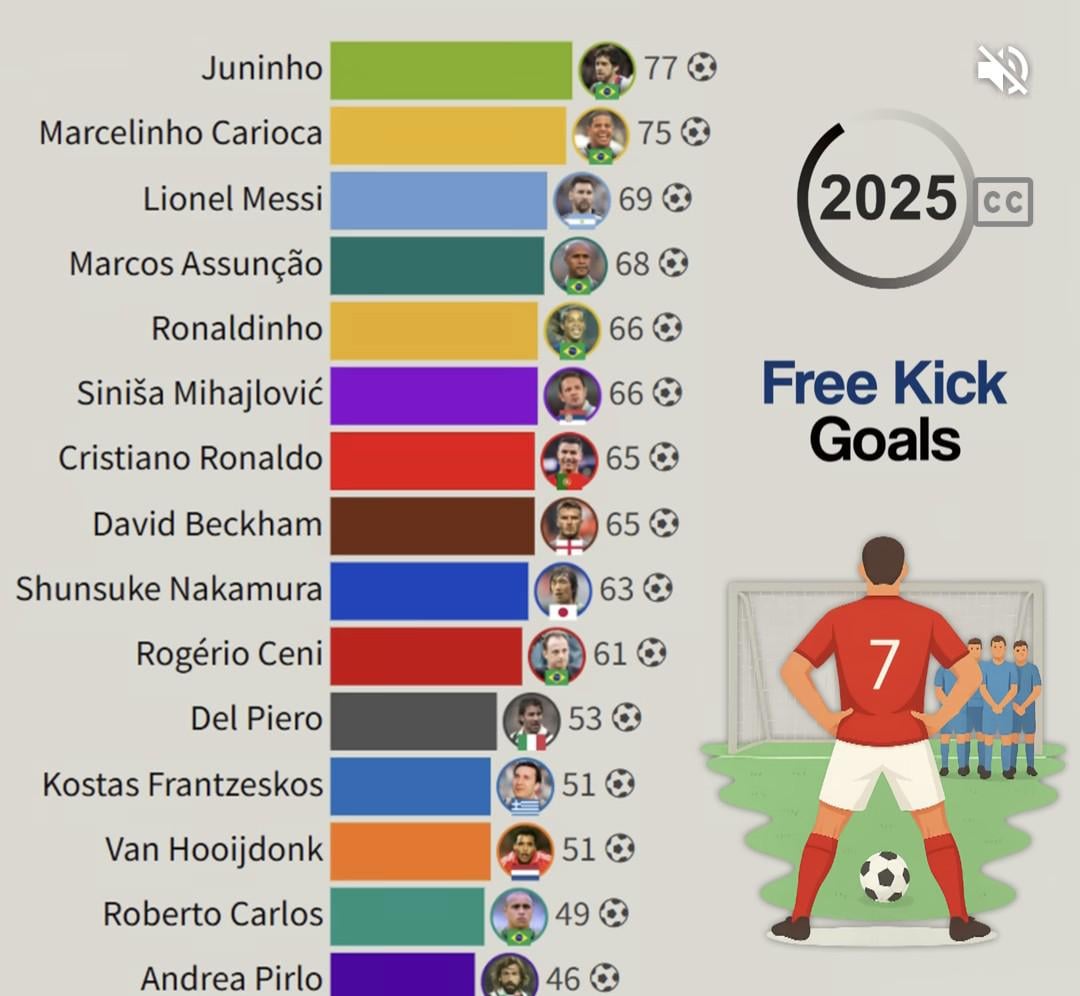Click the green Juninho bar

point(451,70)
